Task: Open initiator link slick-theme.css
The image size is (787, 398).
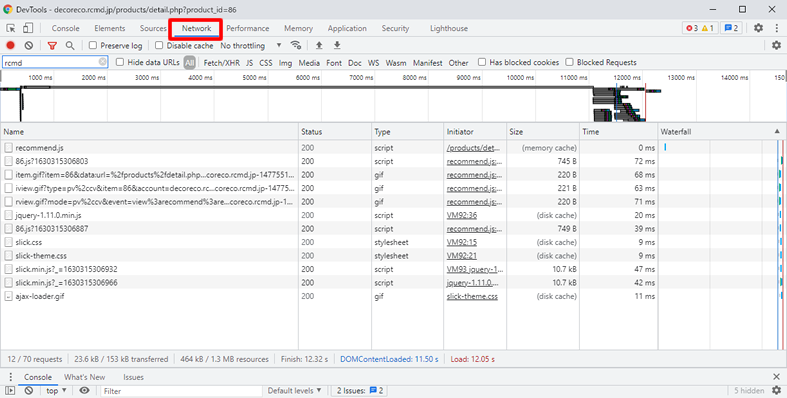Action: 472,296
